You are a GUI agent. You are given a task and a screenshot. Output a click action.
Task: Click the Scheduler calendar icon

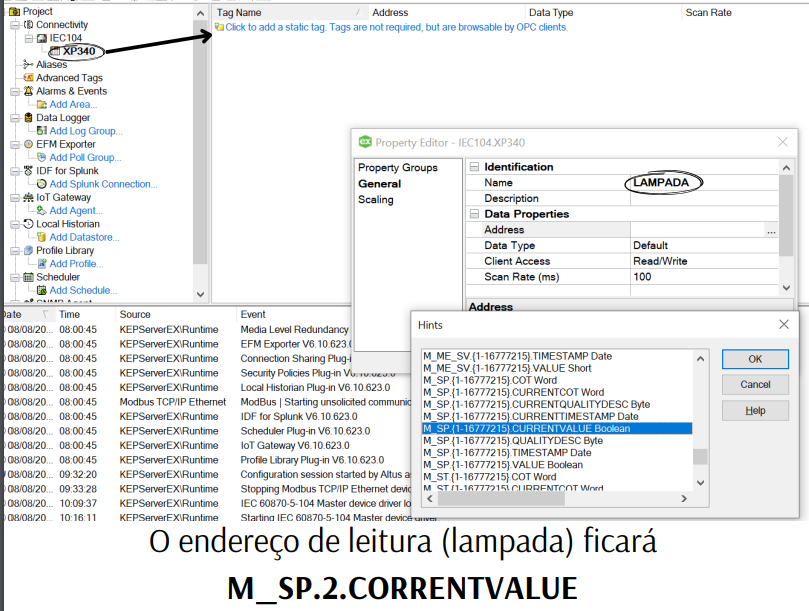28,277
